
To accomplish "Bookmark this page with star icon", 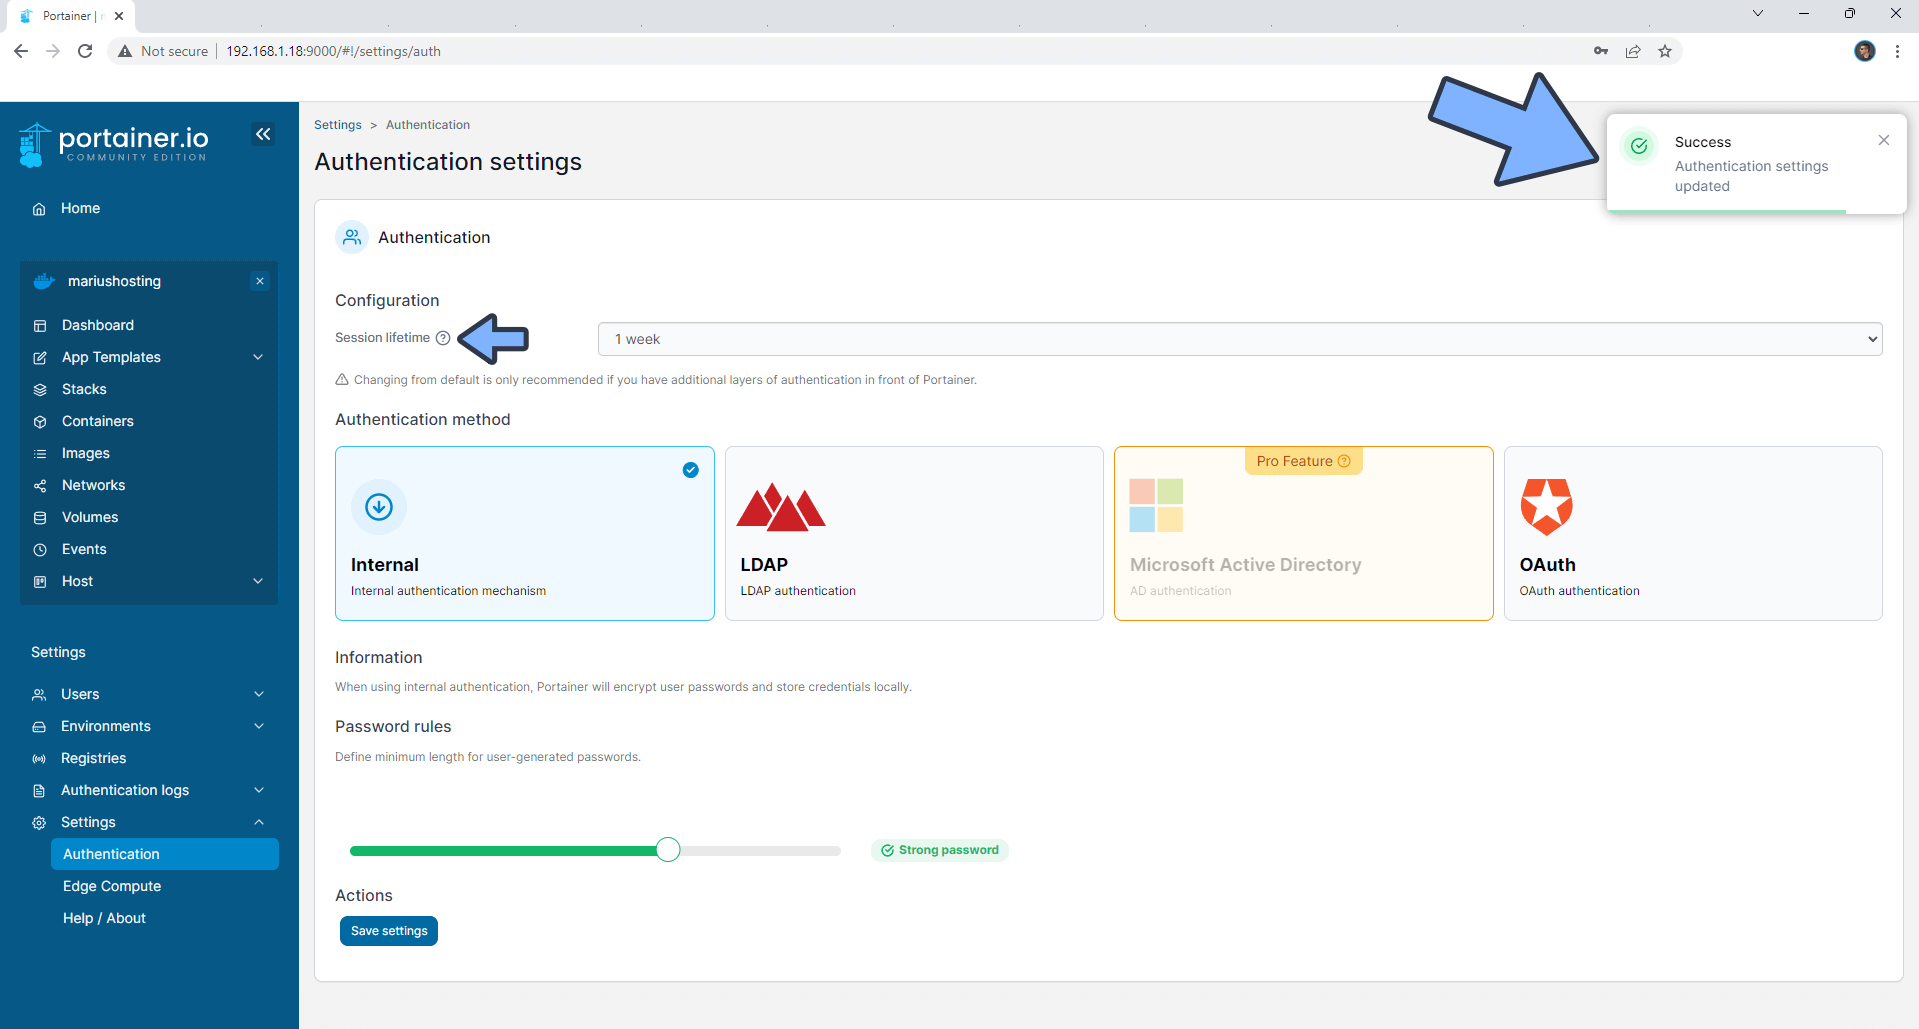I will pos(1665,51).
